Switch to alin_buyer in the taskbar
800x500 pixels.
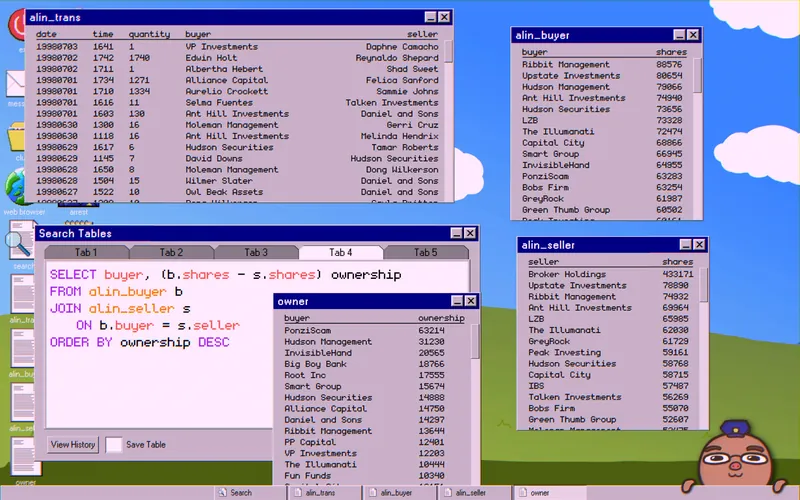(x=400, y=493)
